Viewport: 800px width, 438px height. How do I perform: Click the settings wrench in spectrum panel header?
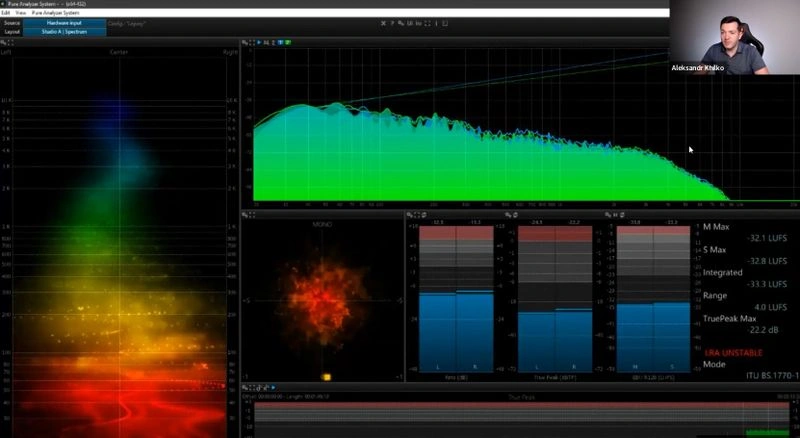pos(245,42)
